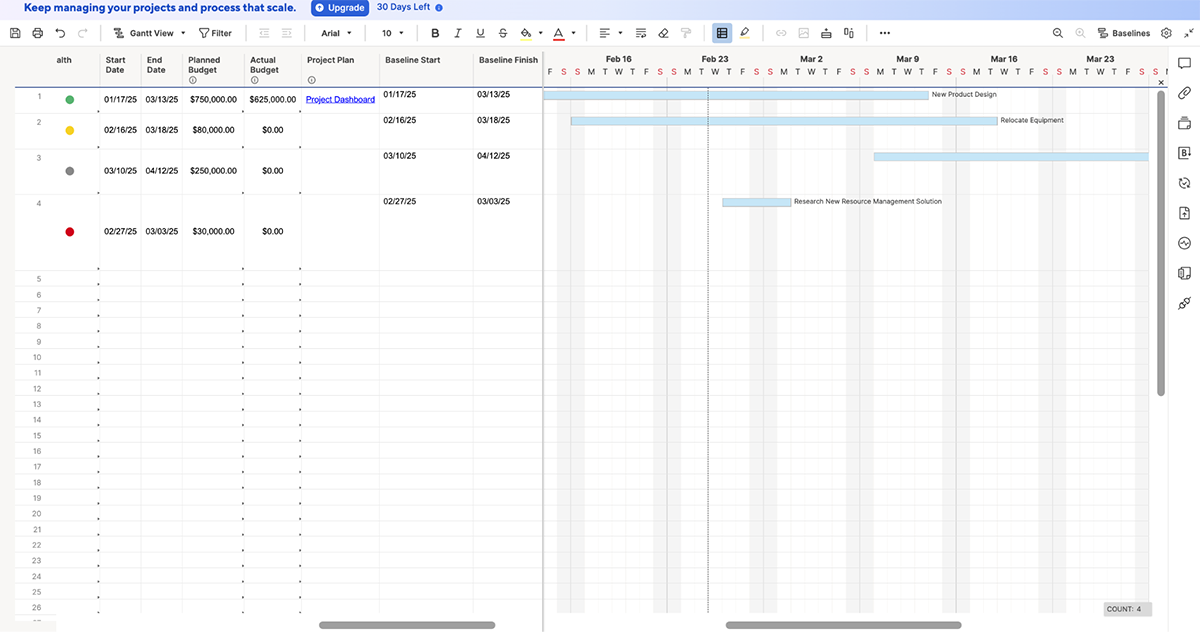Click the insert image icon
The width and height of the screenshot is (1200, 632).
[x=803, y=32]
